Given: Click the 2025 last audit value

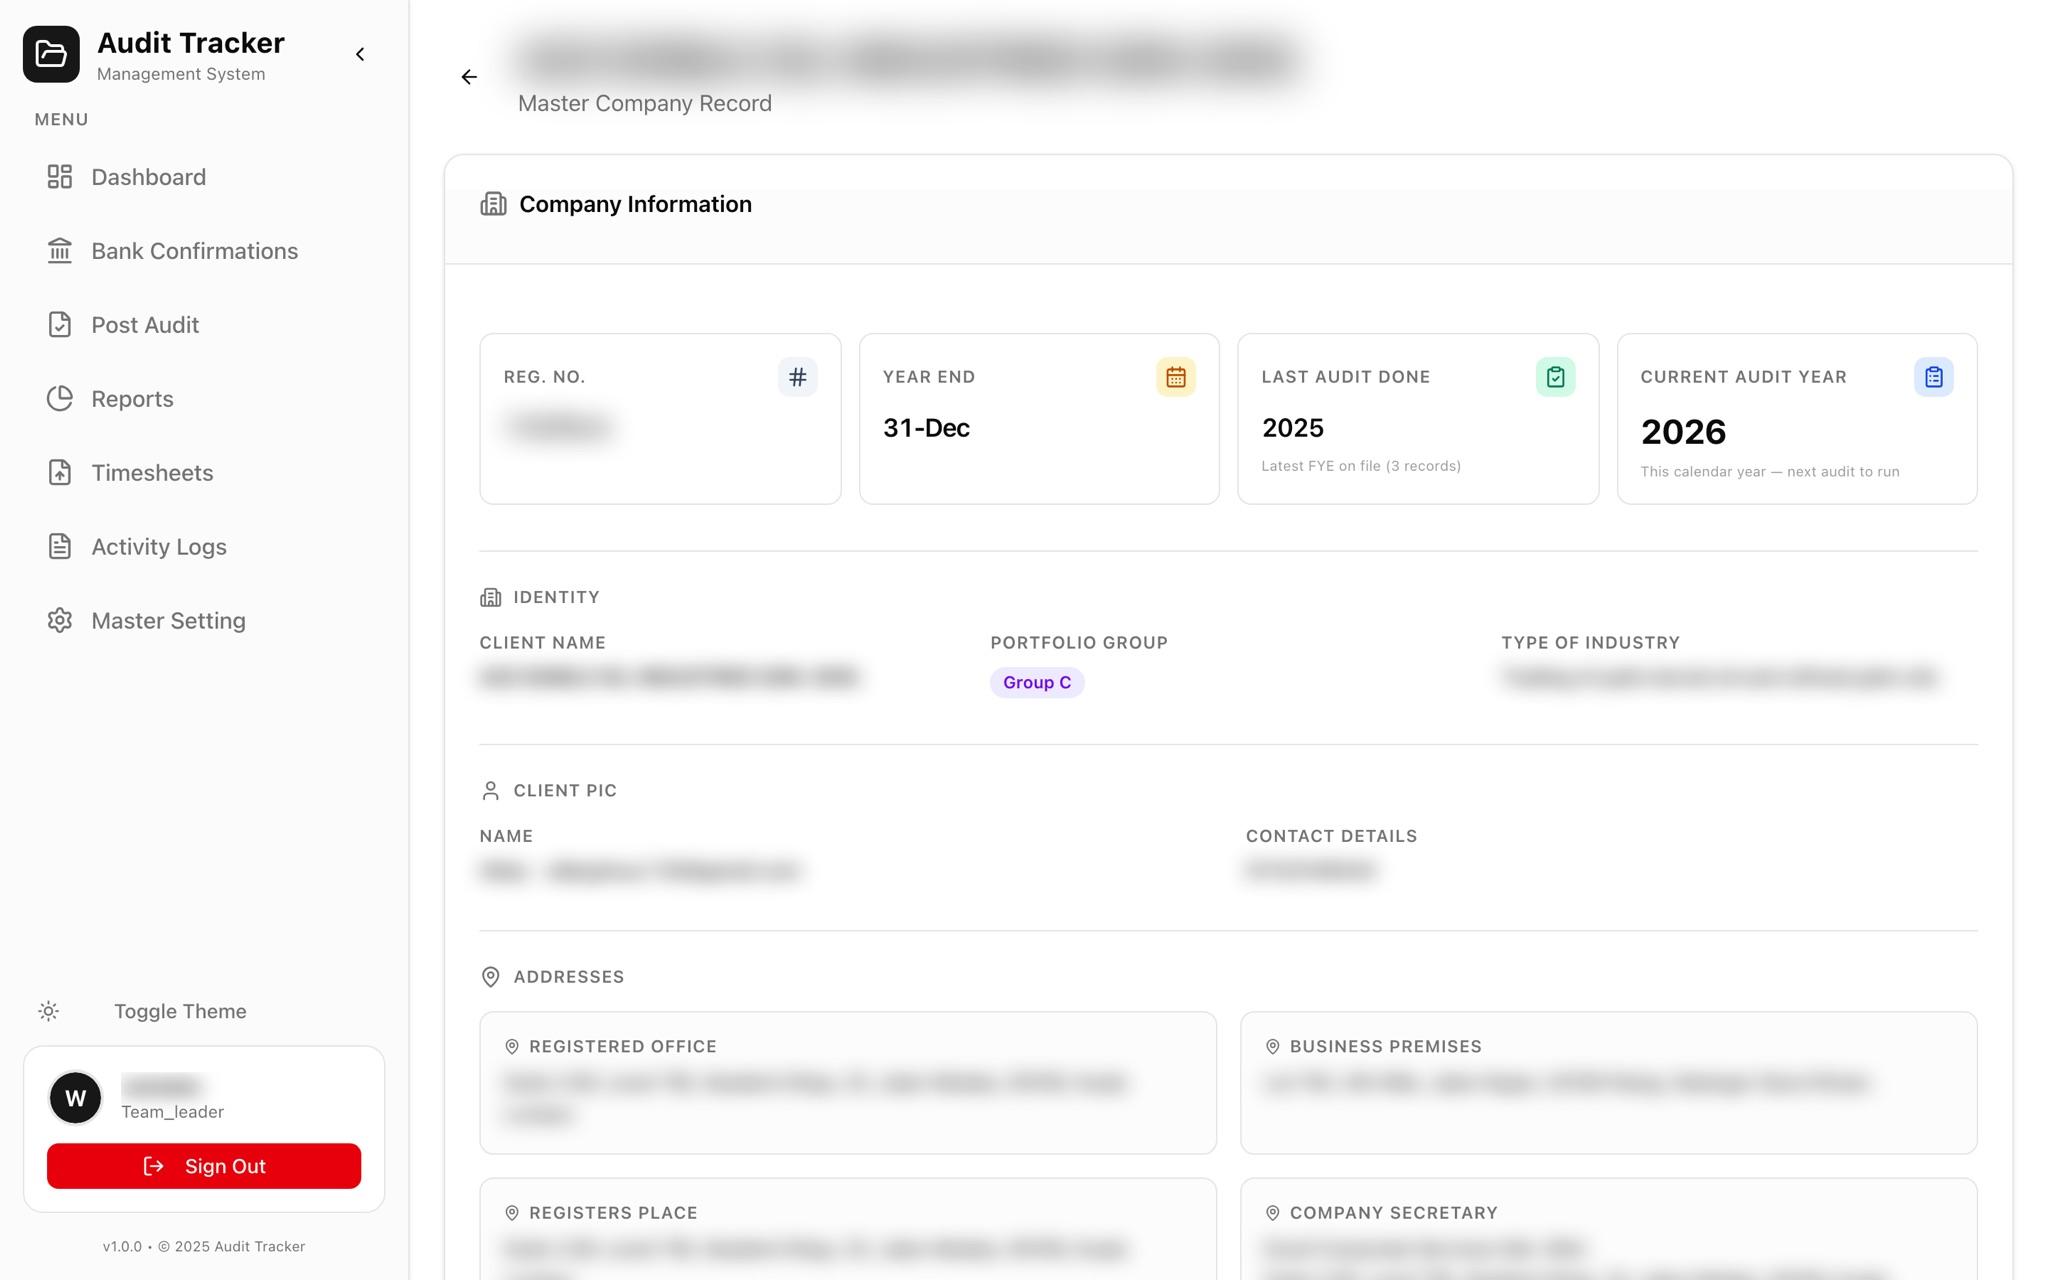Looking at the screenshot, I should click(1292, 428).
